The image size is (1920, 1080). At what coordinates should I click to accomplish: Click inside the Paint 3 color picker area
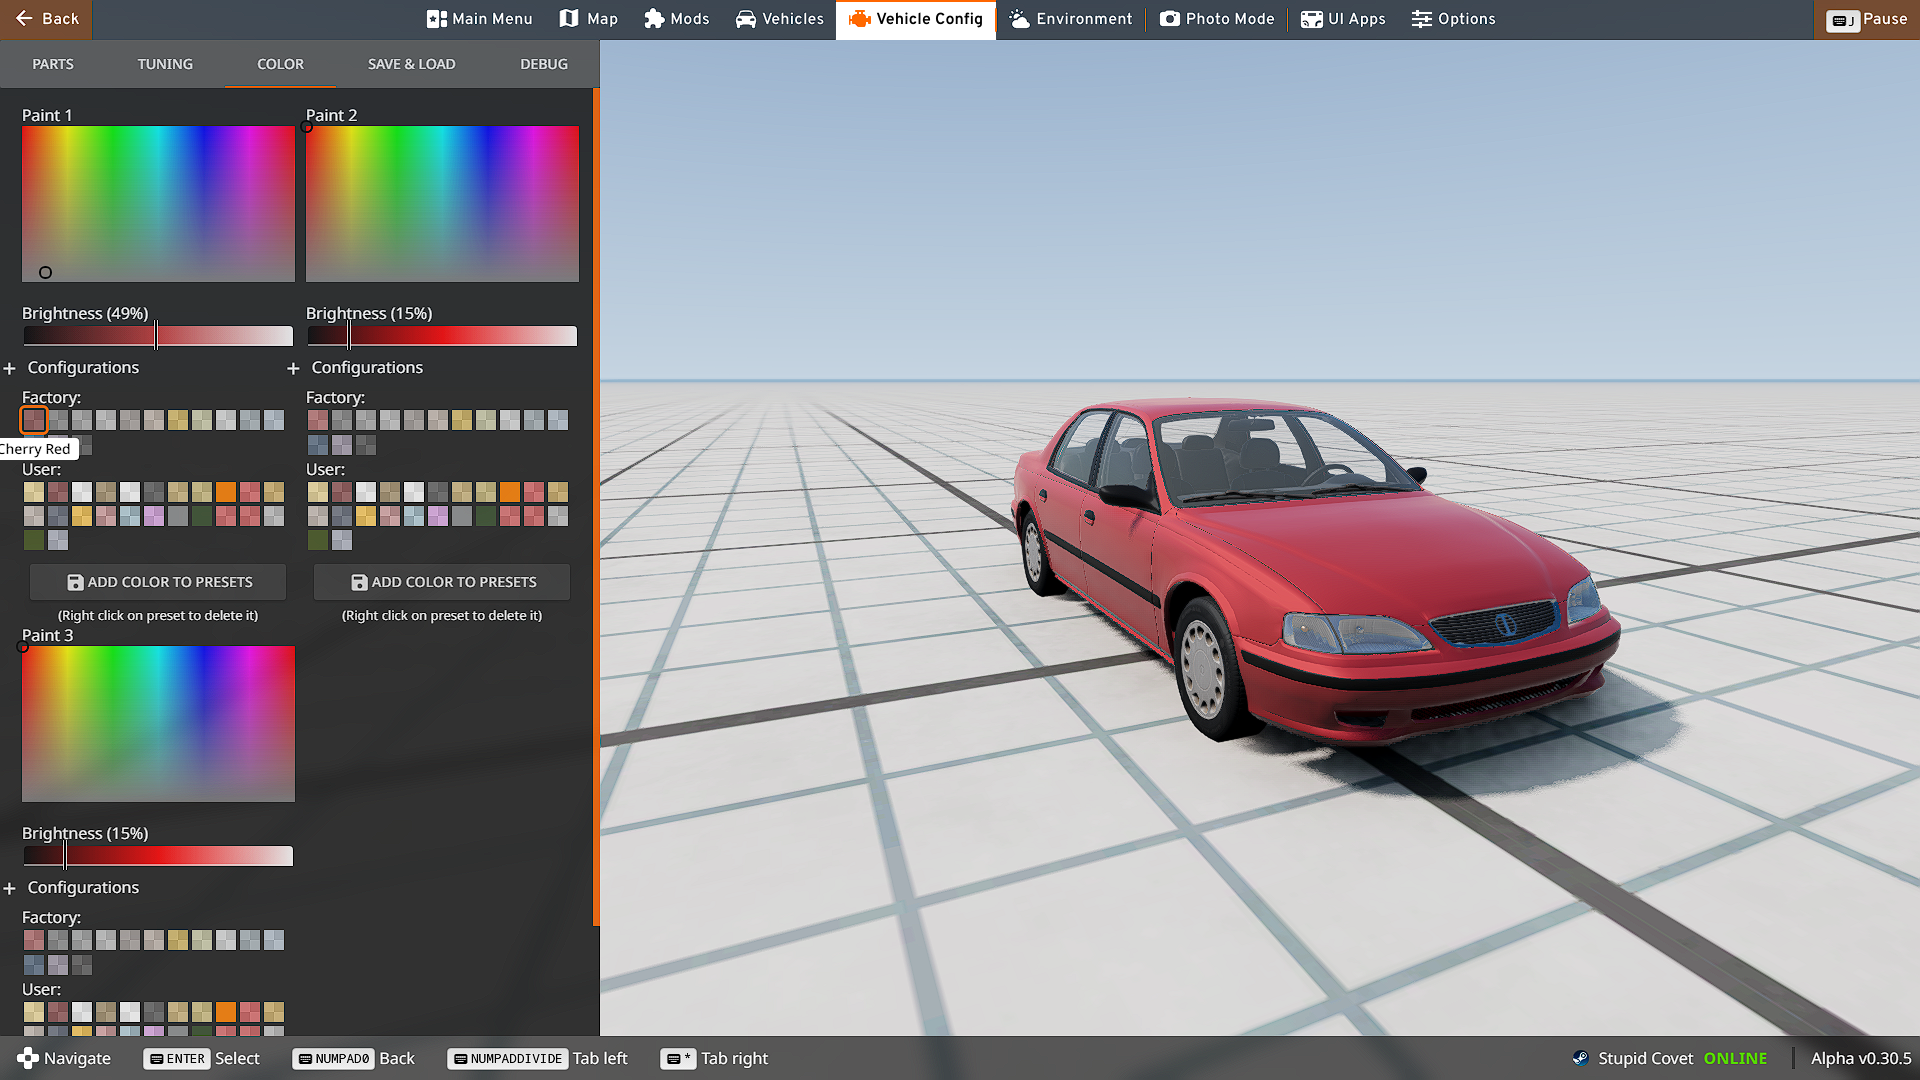pos(158,724)
